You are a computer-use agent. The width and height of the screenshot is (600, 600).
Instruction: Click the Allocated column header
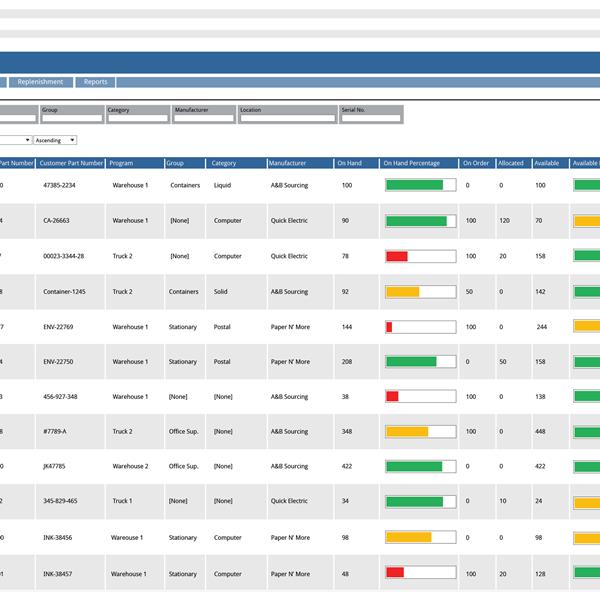(x=512, y=163)
